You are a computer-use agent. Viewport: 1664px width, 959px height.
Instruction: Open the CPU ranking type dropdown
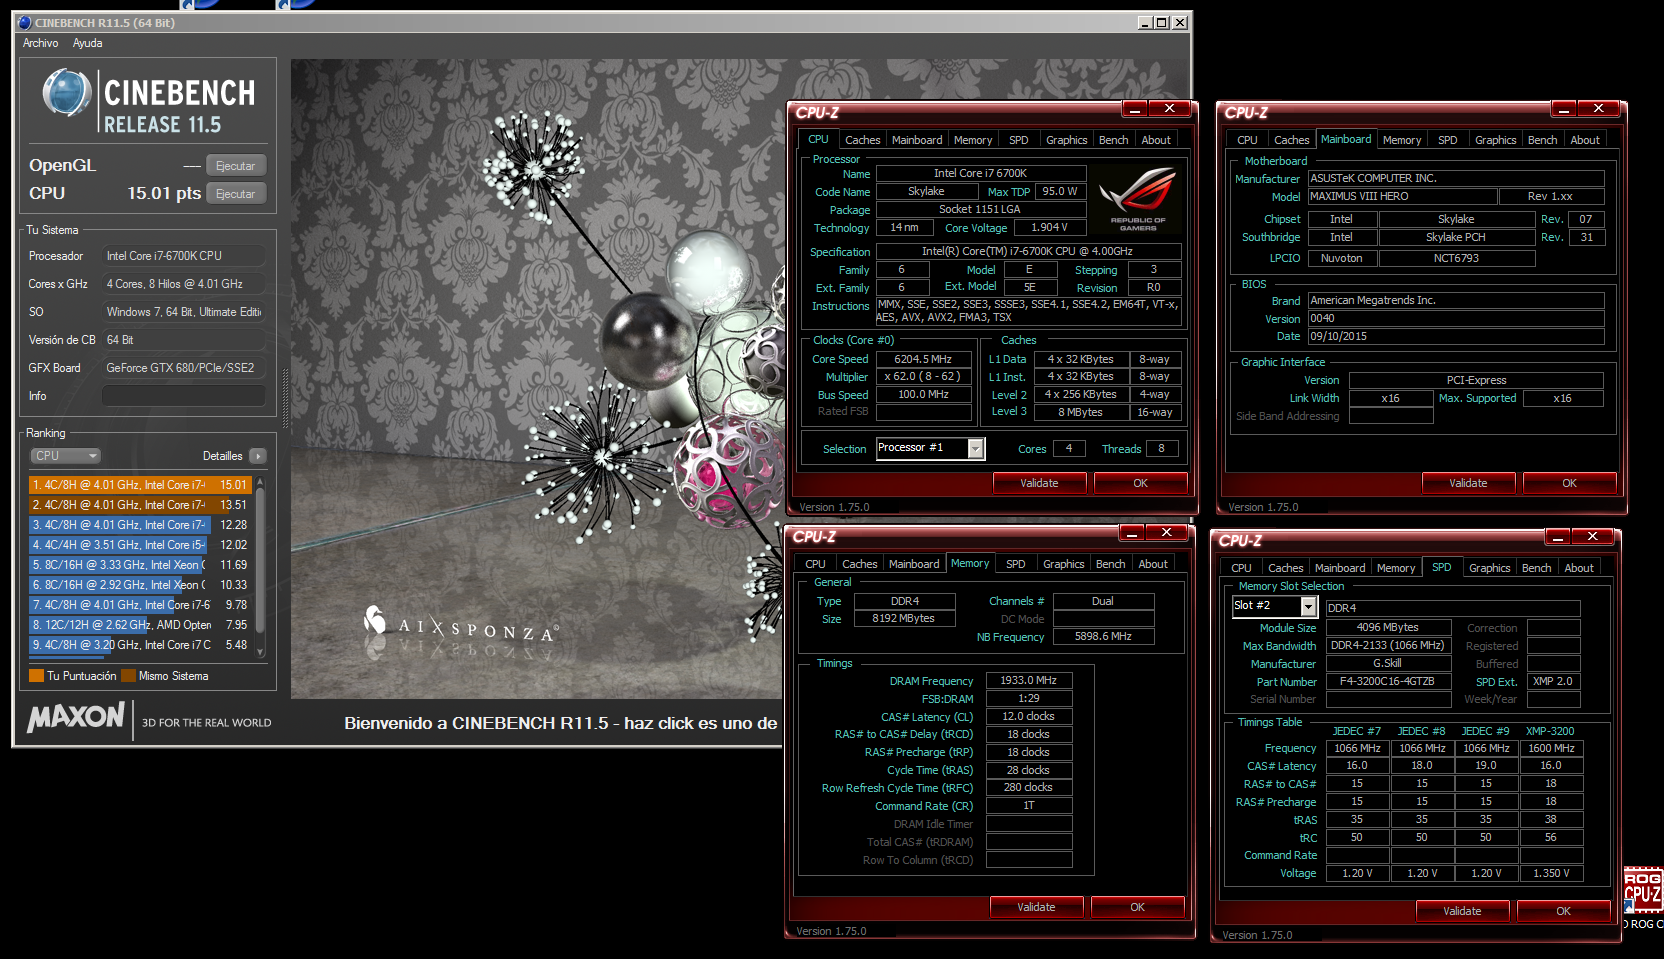pos(66,456)
